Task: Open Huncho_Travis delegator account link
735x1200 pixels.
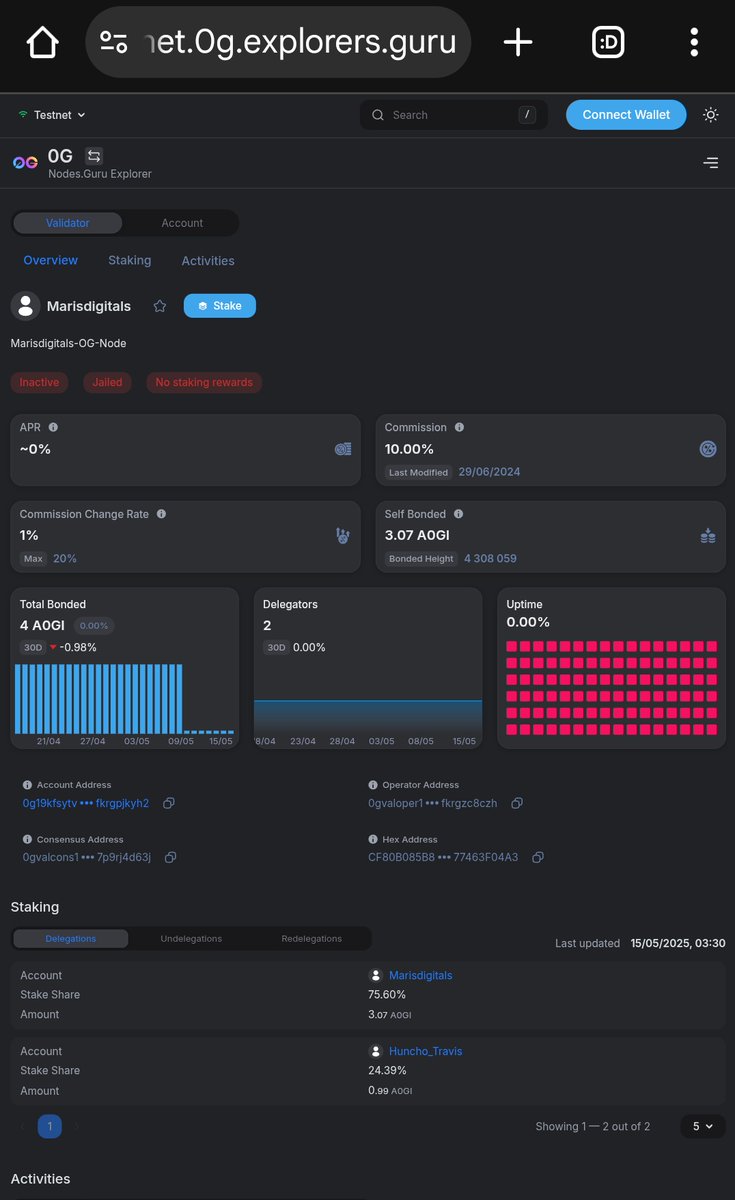Action: 425,1051
